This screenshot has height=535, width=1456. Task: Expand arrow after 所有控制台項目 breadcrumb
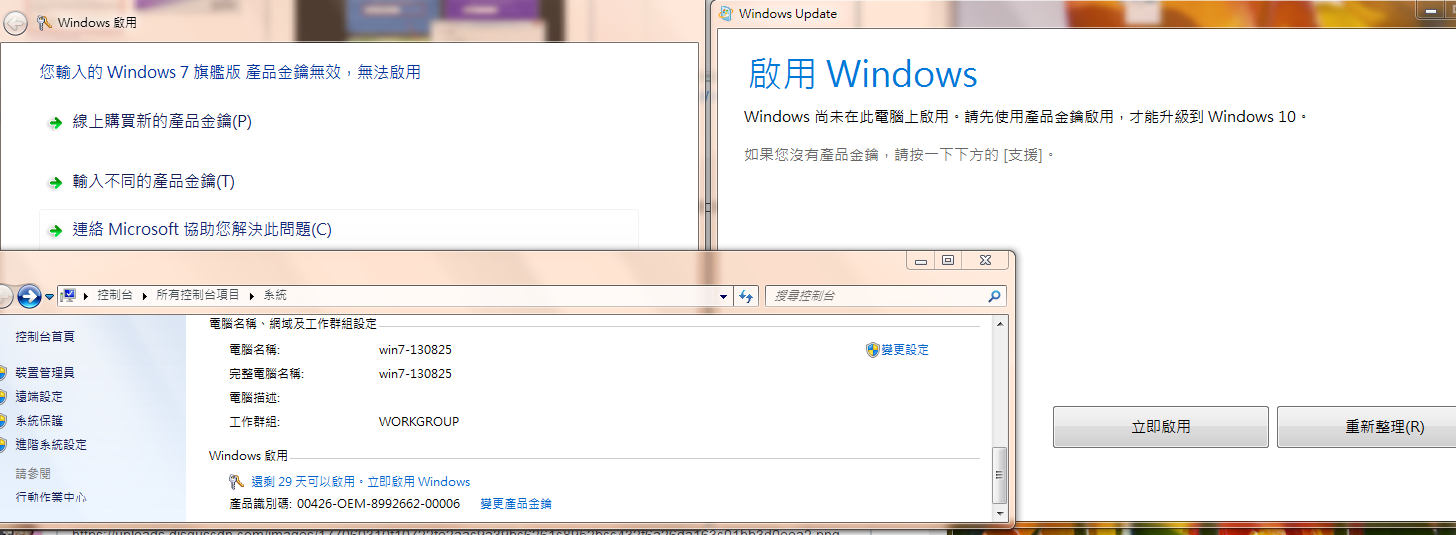coord(252,296)
